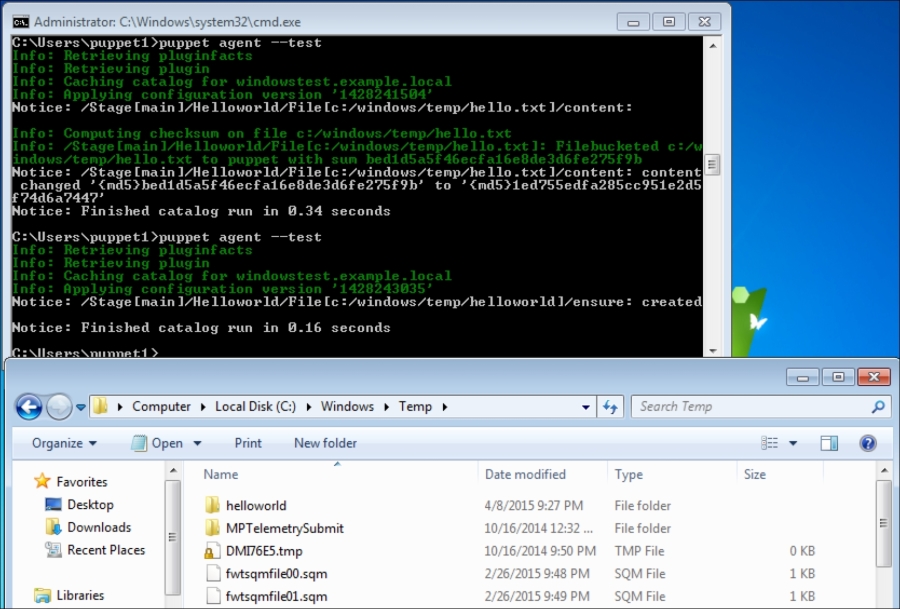Click the refresh button beside address bar
The height and width of the screenshot is (609, 900).
tap(610, 407)
